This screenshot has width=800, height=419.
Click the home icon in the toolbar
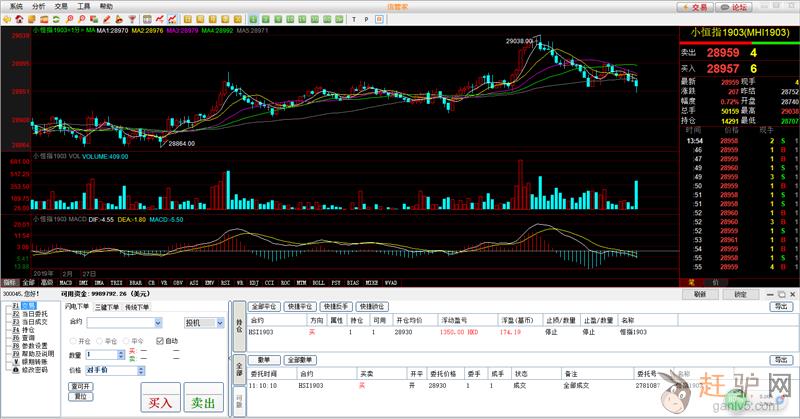[19, 19]
